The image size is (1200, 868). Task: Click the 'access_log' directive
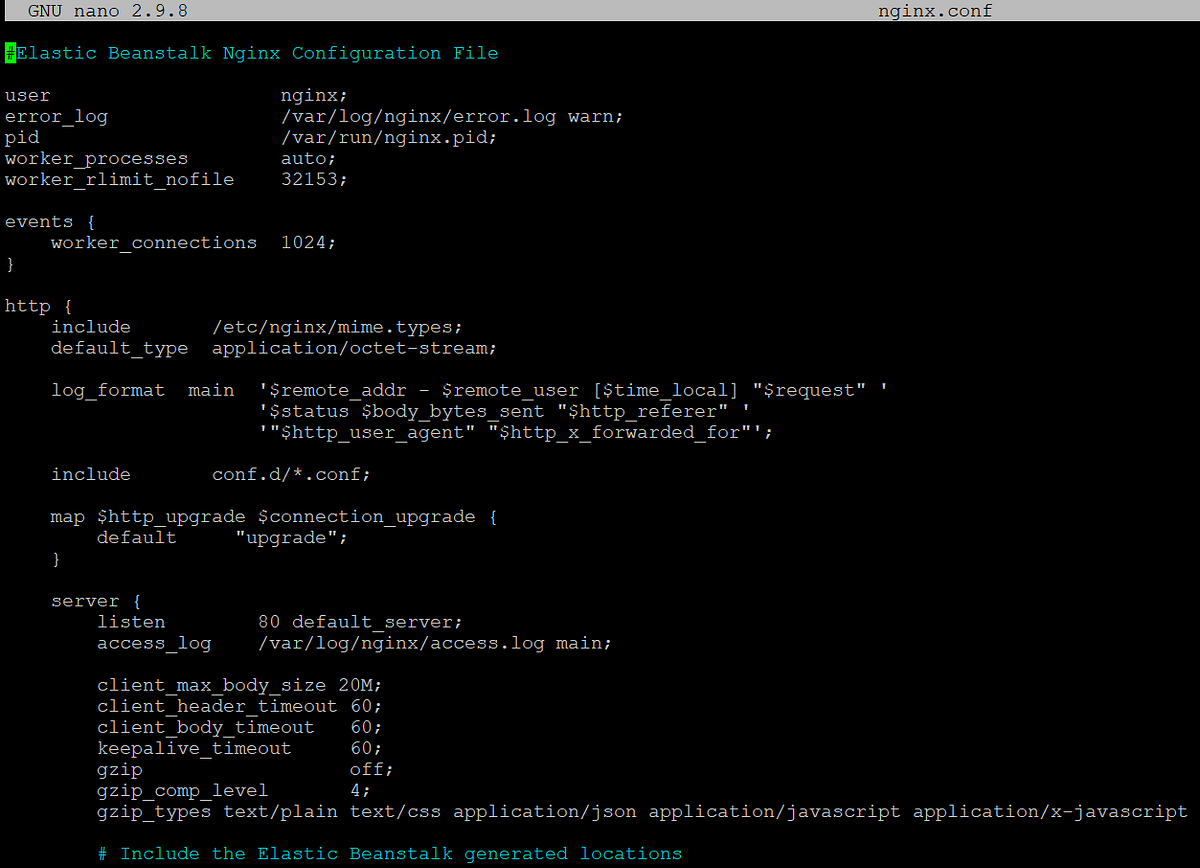click(154, 643)
